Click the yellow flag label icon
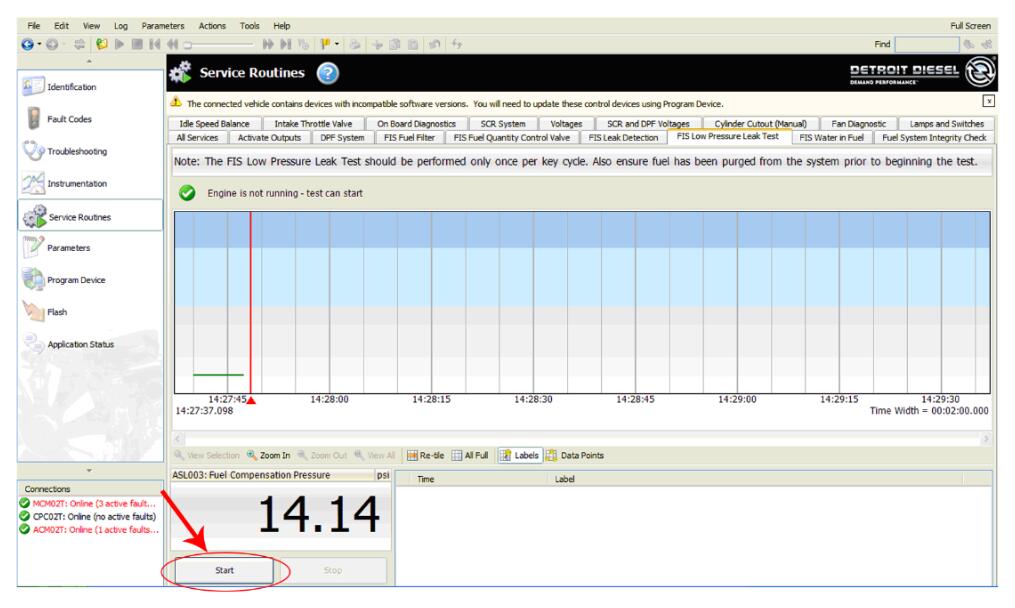Image resolution: width=1015 pixels, height=608 pixels. [x=326, y=44]
